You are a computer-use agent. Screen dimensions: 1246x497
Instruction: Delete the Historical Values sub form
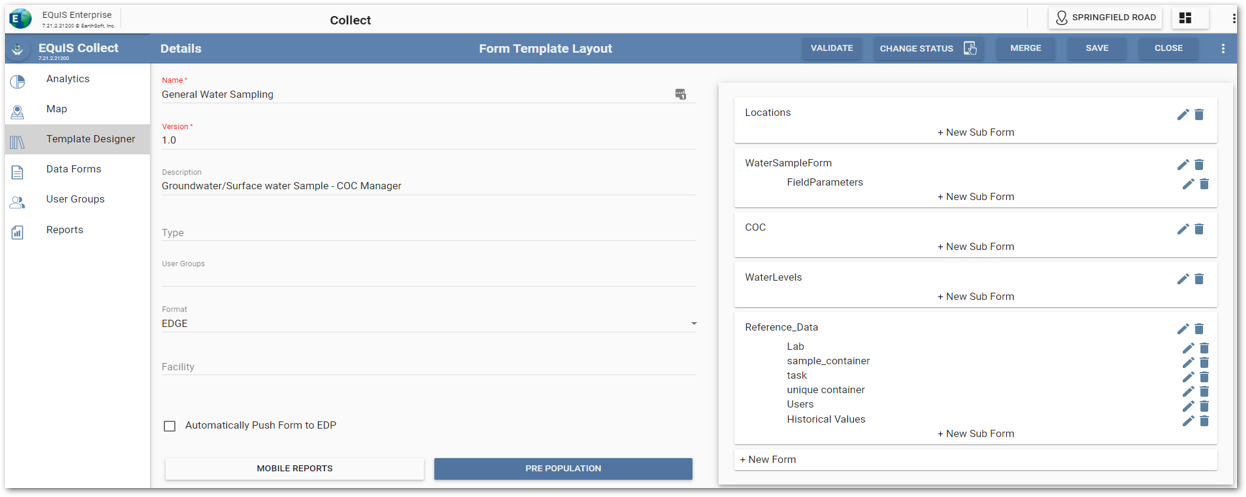1204,421
